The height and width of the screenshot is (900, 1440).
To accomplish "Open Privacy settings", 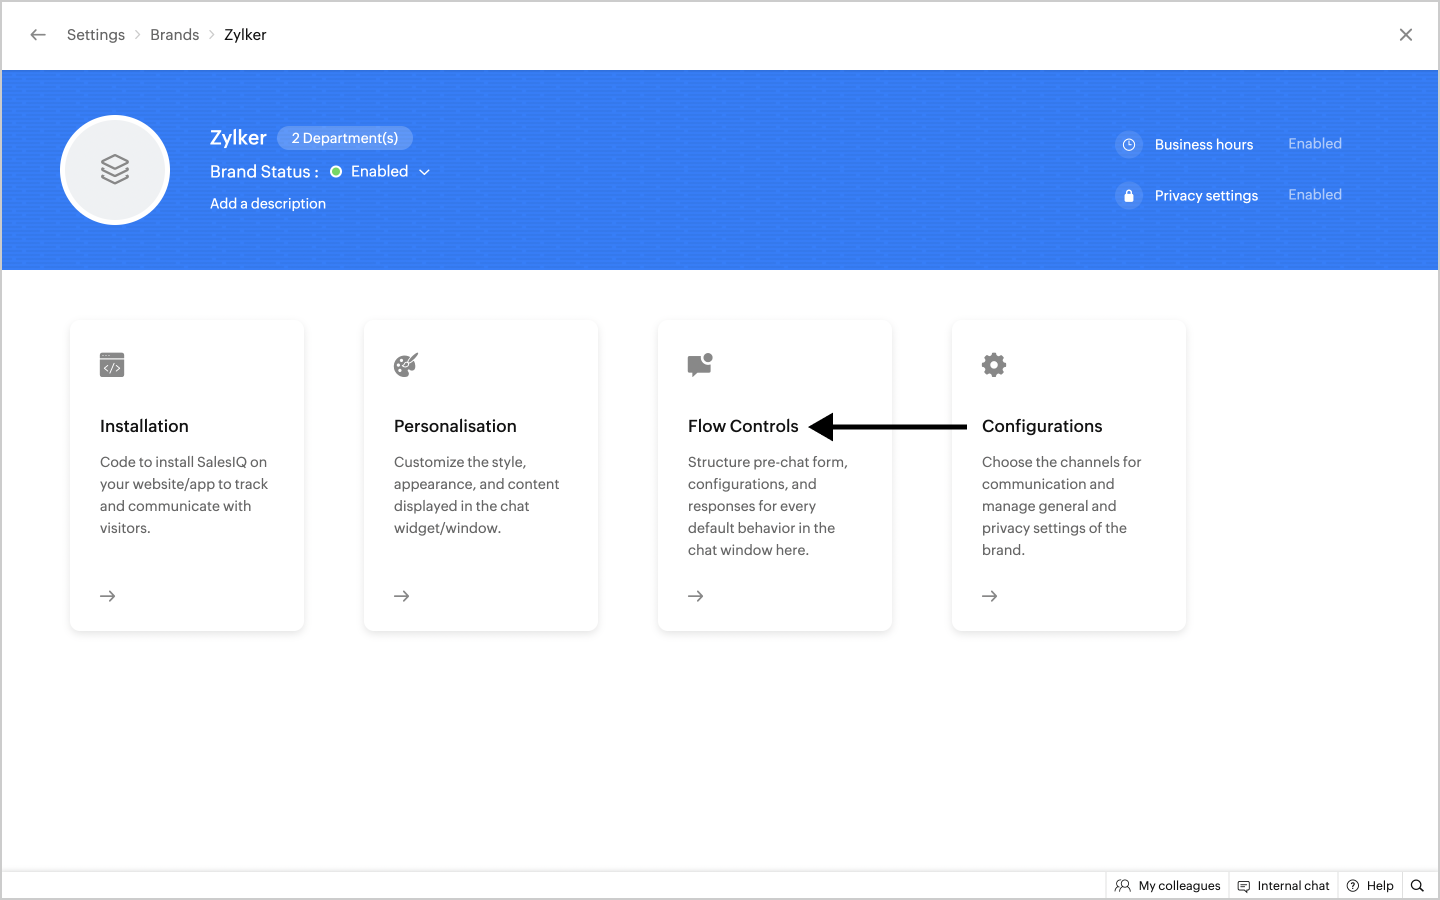I will tap(1206, 196).
